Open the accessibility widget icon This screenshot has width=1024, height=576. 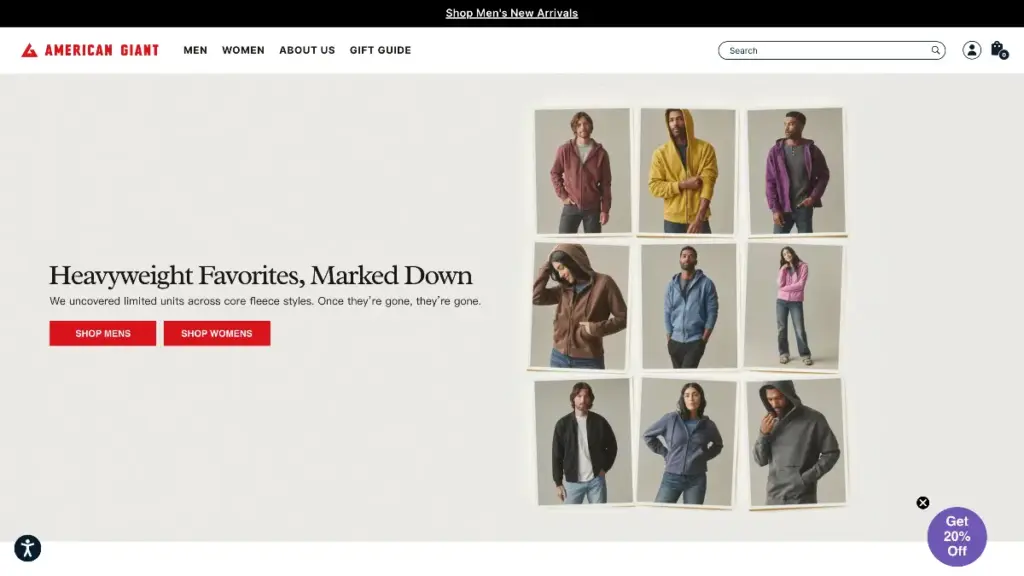coord(27,548)
